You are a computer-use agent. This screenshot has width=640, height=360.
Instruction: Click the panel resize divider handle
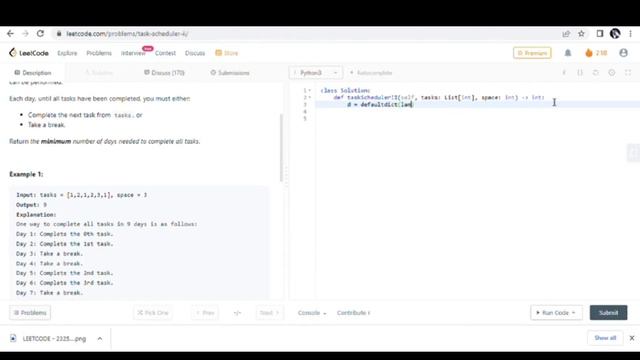click(286, 176)
